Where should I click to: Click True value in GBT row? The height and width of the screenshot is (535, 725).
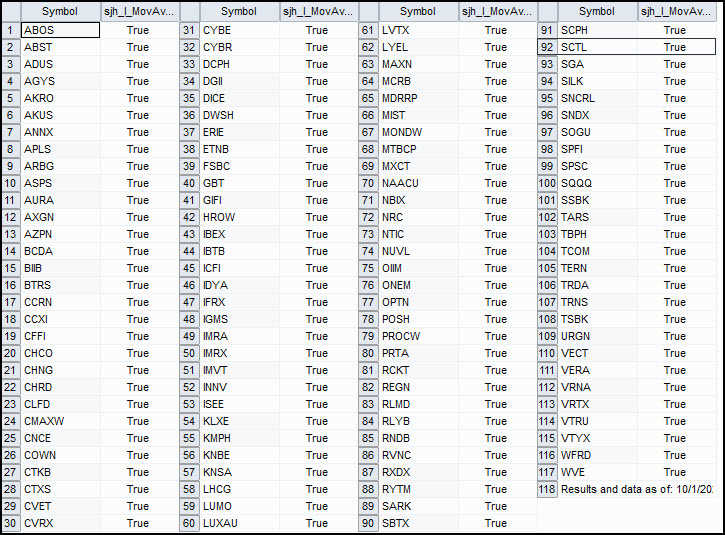tap(317, 183)
